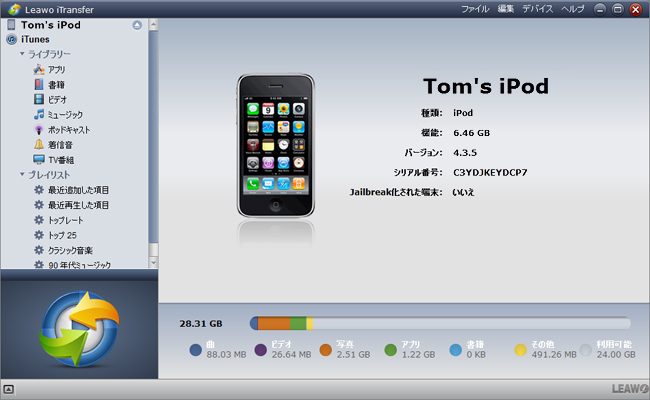
Task: Click the iPod device image
Action: point(276,145)
